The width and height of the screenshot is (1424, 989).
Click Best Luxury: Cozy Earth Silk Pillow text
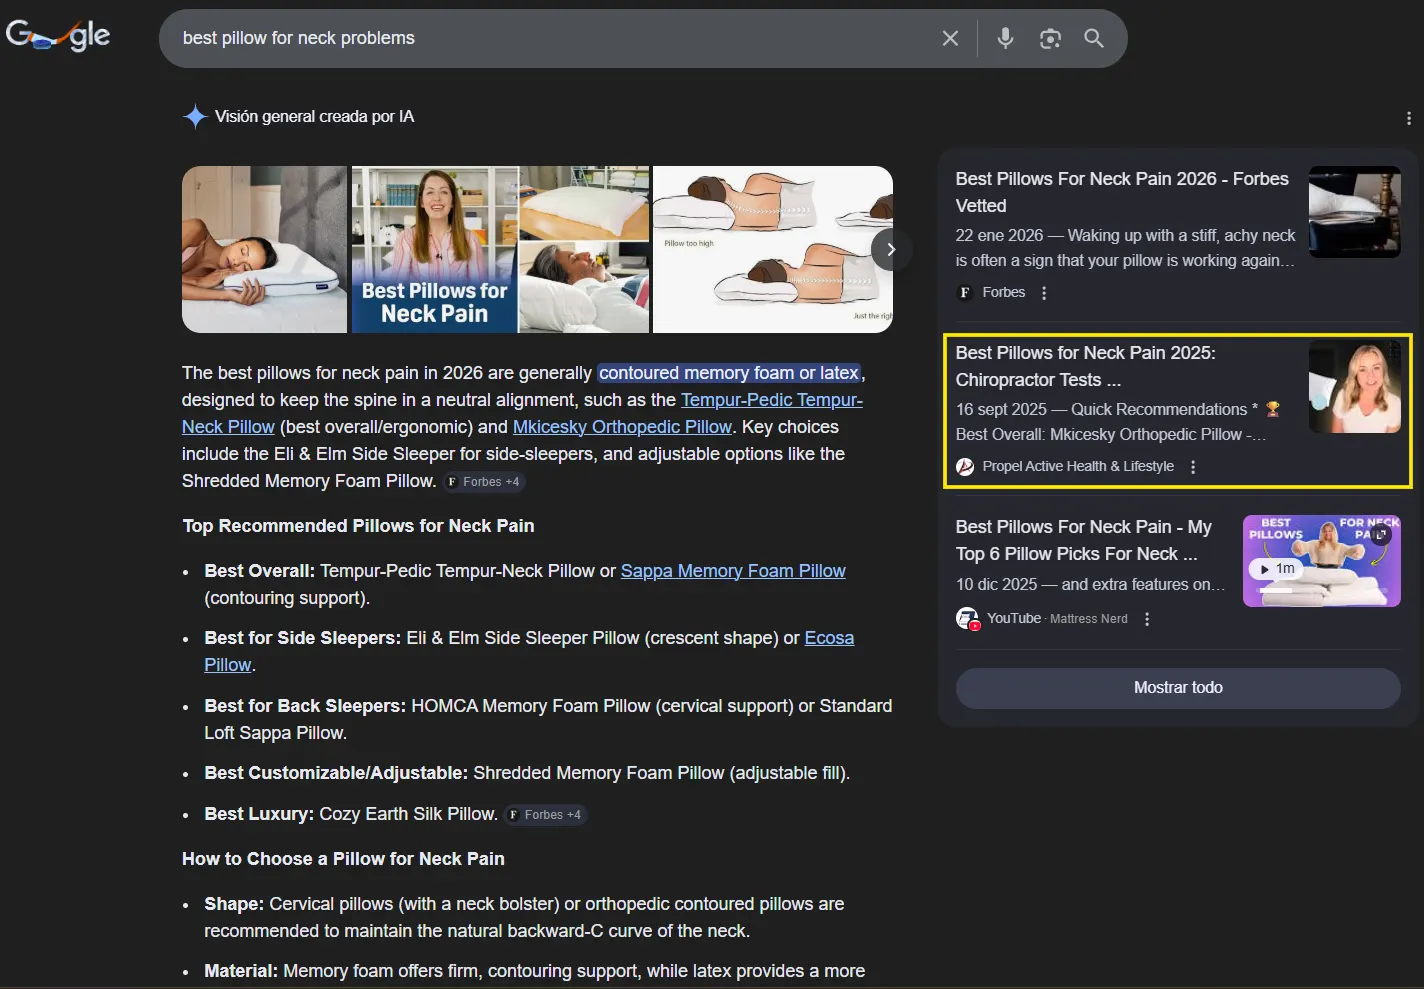click(351, 814)
